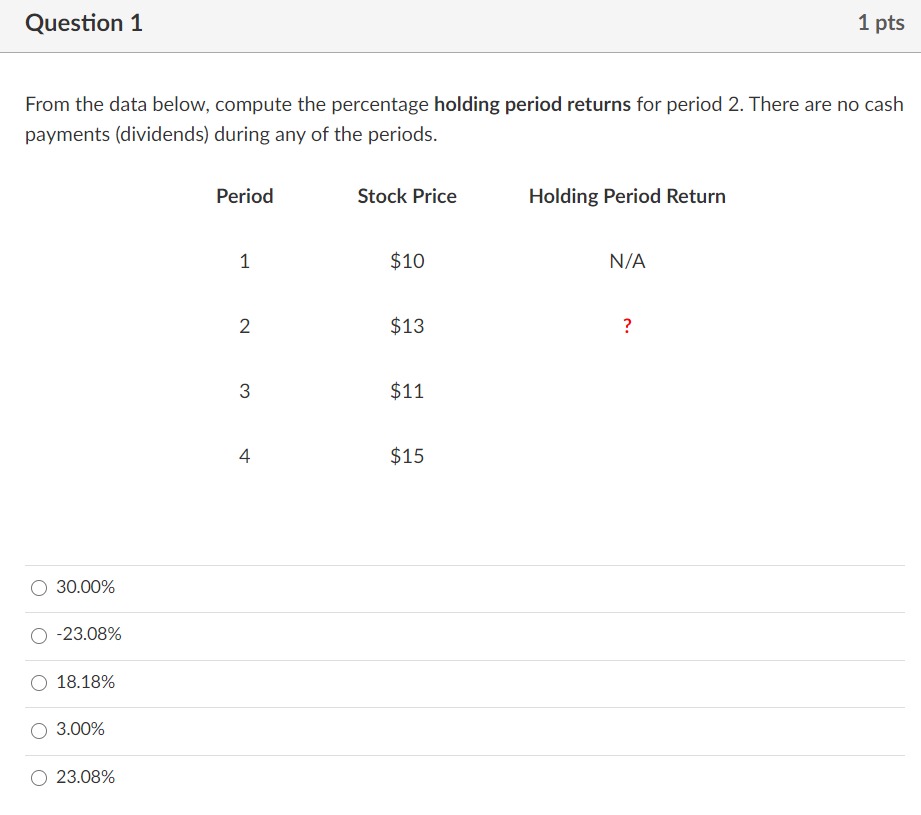
Task: Click the $15 stock price cell
Action: [x=406, y=456]
